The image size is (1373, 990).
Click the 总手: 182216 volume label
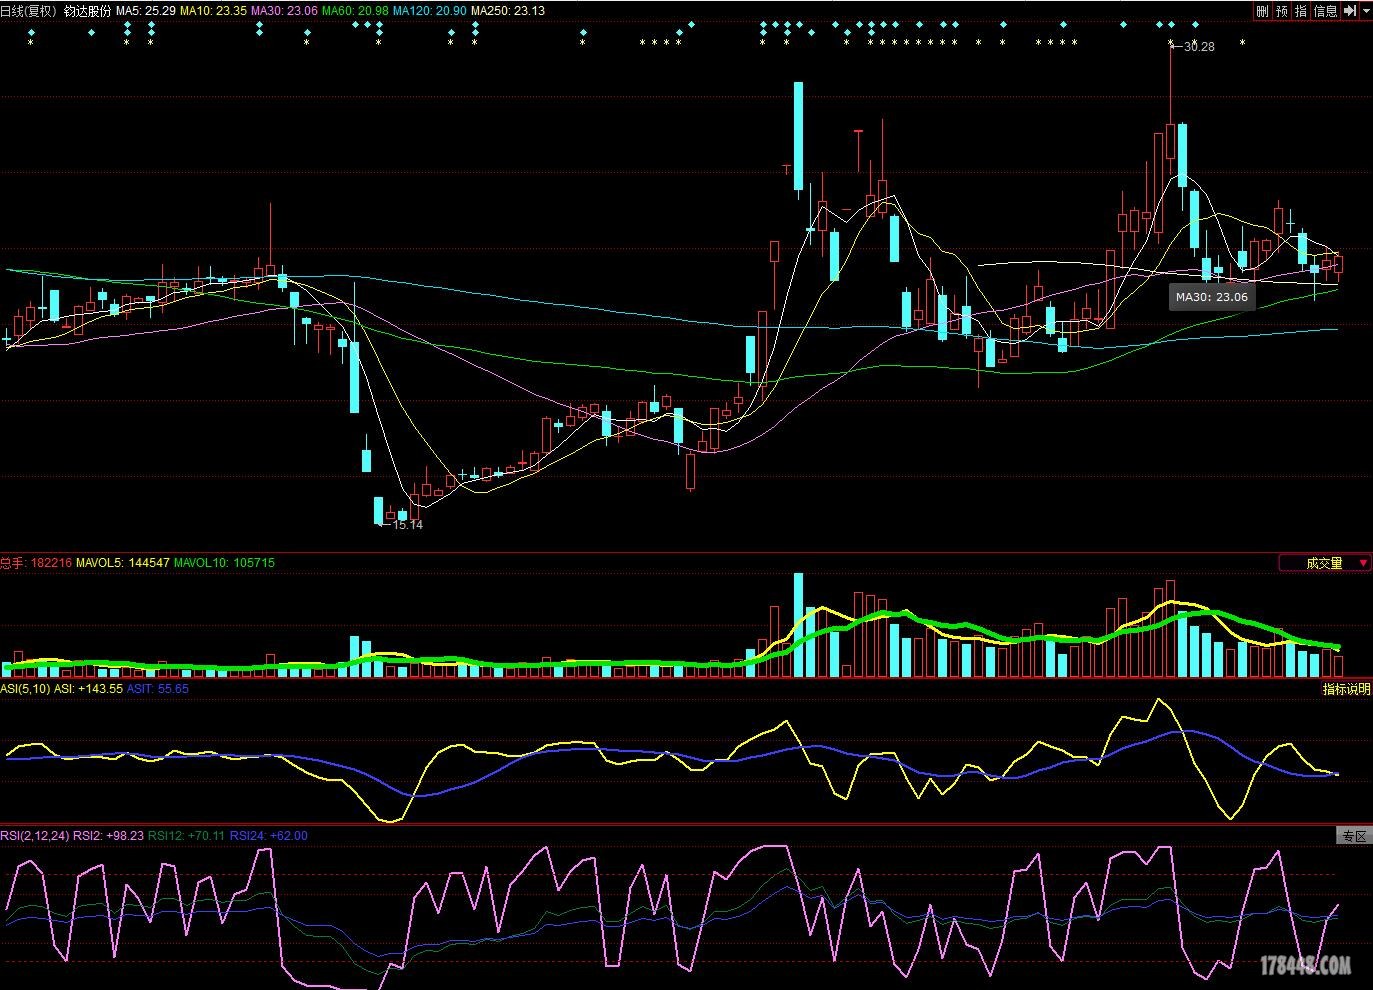point(36,563)
